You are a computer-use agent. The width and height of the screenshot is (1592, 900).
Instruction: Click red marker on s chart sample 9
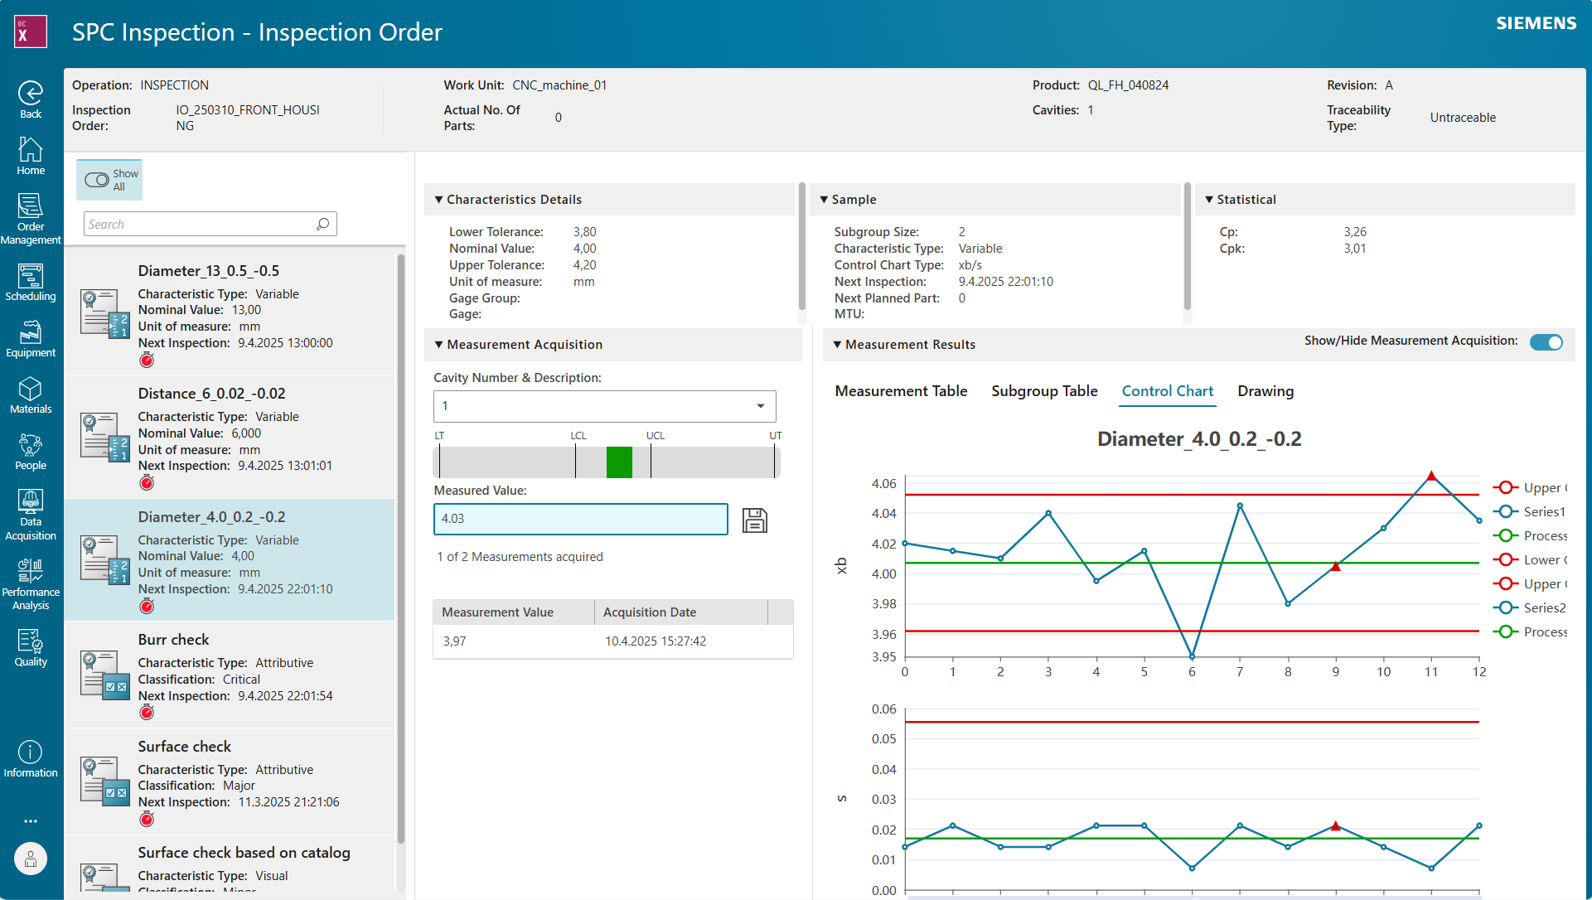click(1336, 826)
